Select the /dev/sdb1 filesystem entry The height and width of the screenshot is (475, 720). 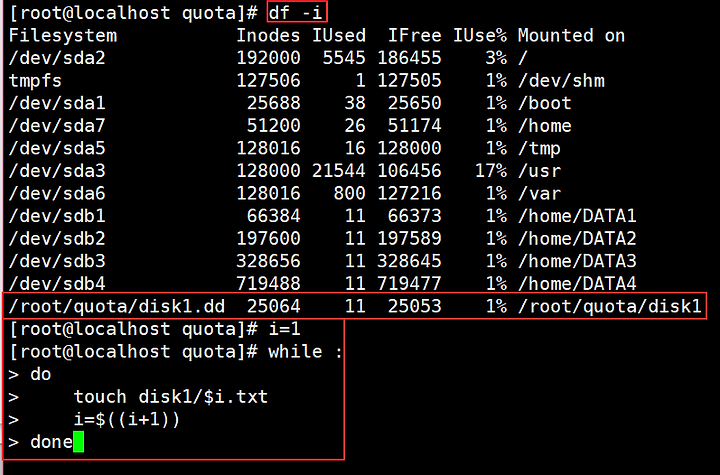(x=57, y=215)
